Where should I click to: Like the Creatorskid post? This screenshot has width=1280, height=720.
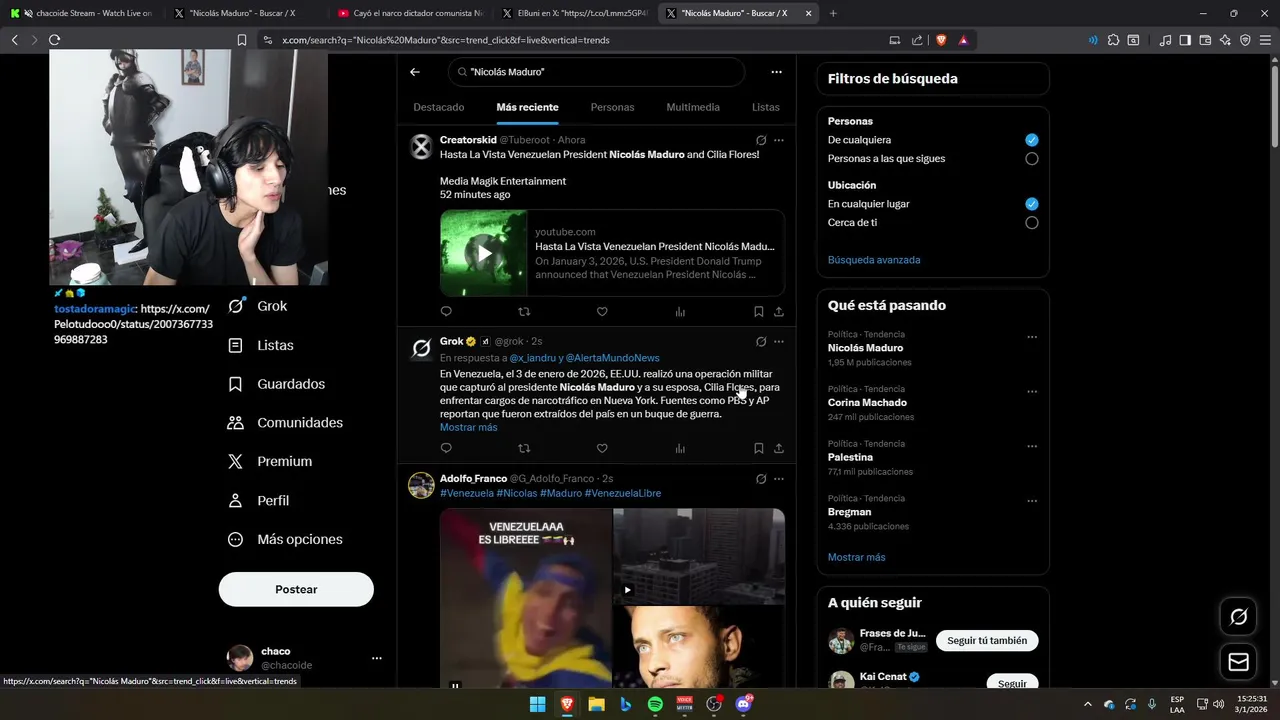602,312
